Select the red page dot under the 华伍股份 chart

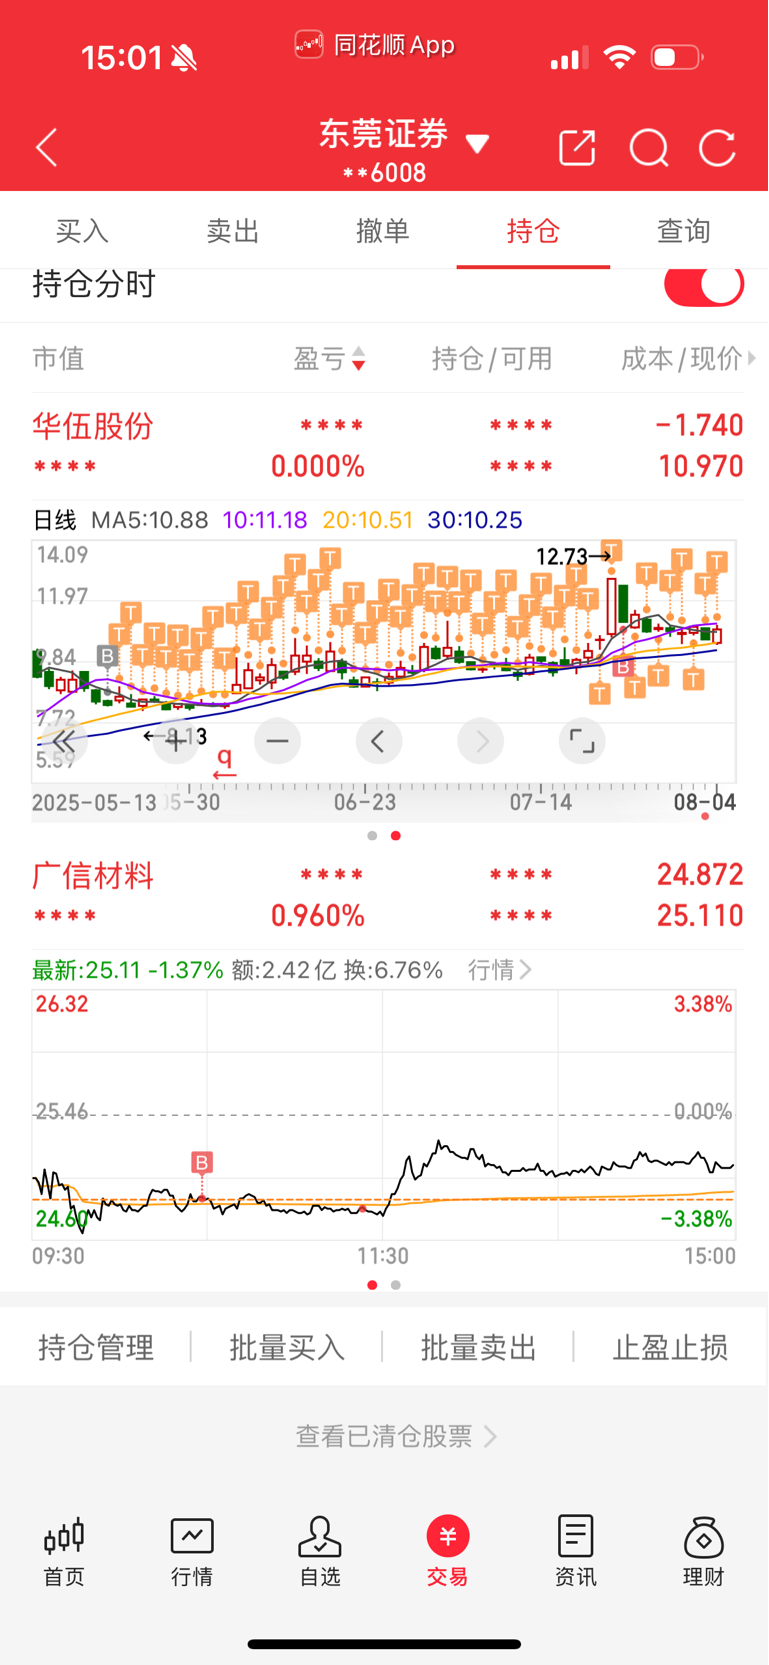(396, 835)
